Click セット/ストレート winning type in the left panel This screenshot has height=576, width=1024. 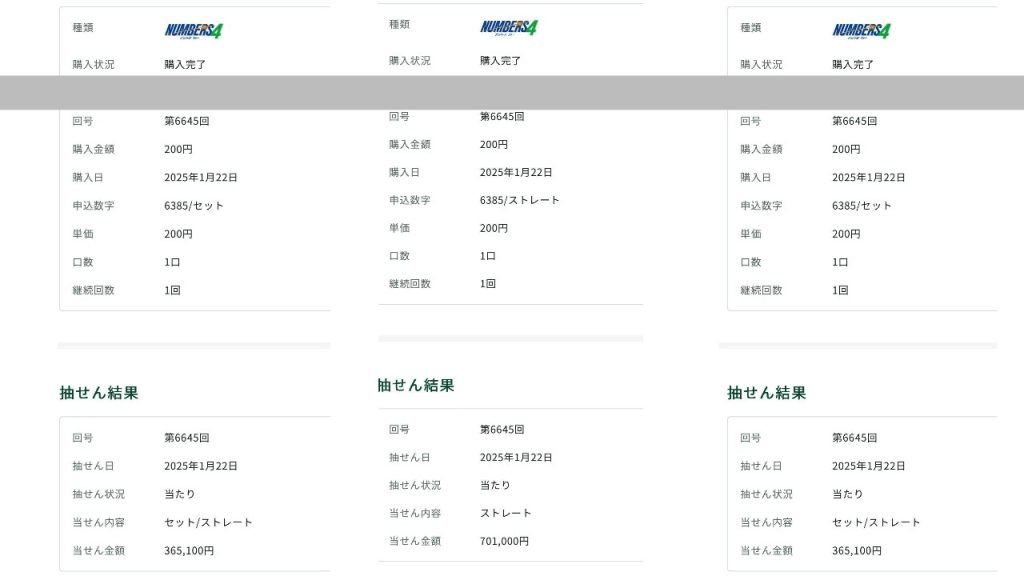208,522
